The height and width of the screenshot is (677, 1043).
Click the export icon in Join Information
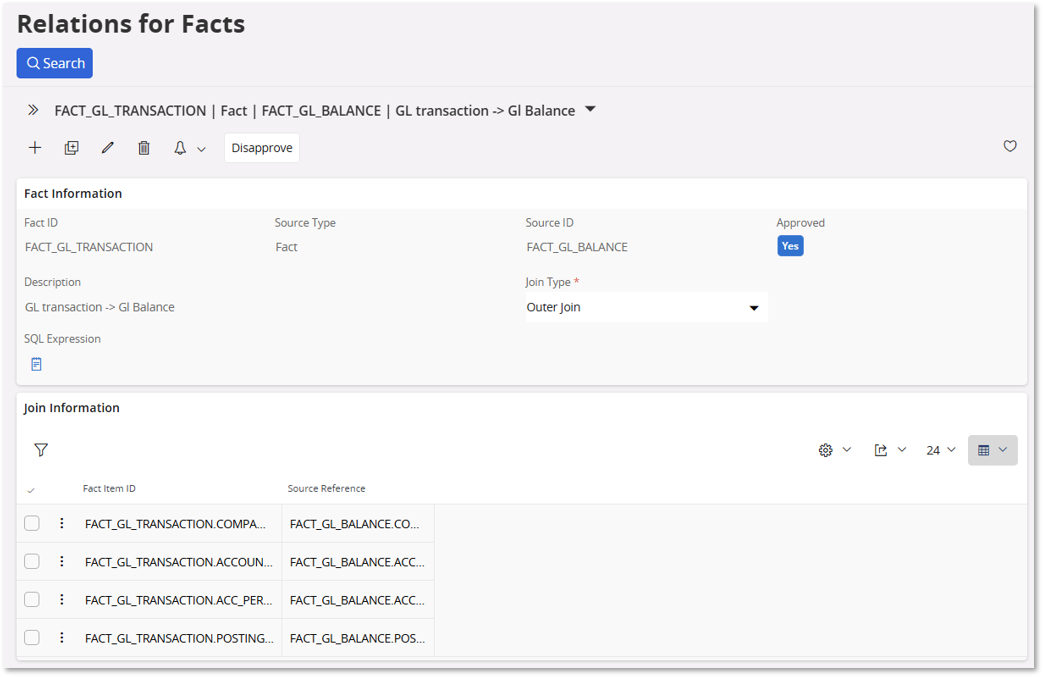[881, 450]
